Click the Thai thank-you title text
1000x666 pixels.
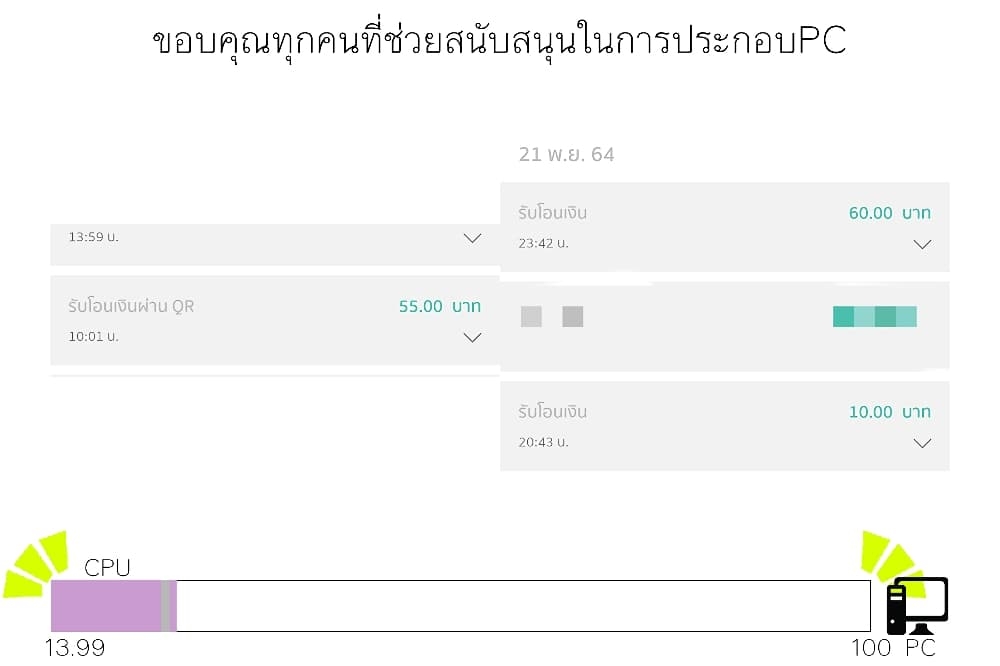point(499,41)
